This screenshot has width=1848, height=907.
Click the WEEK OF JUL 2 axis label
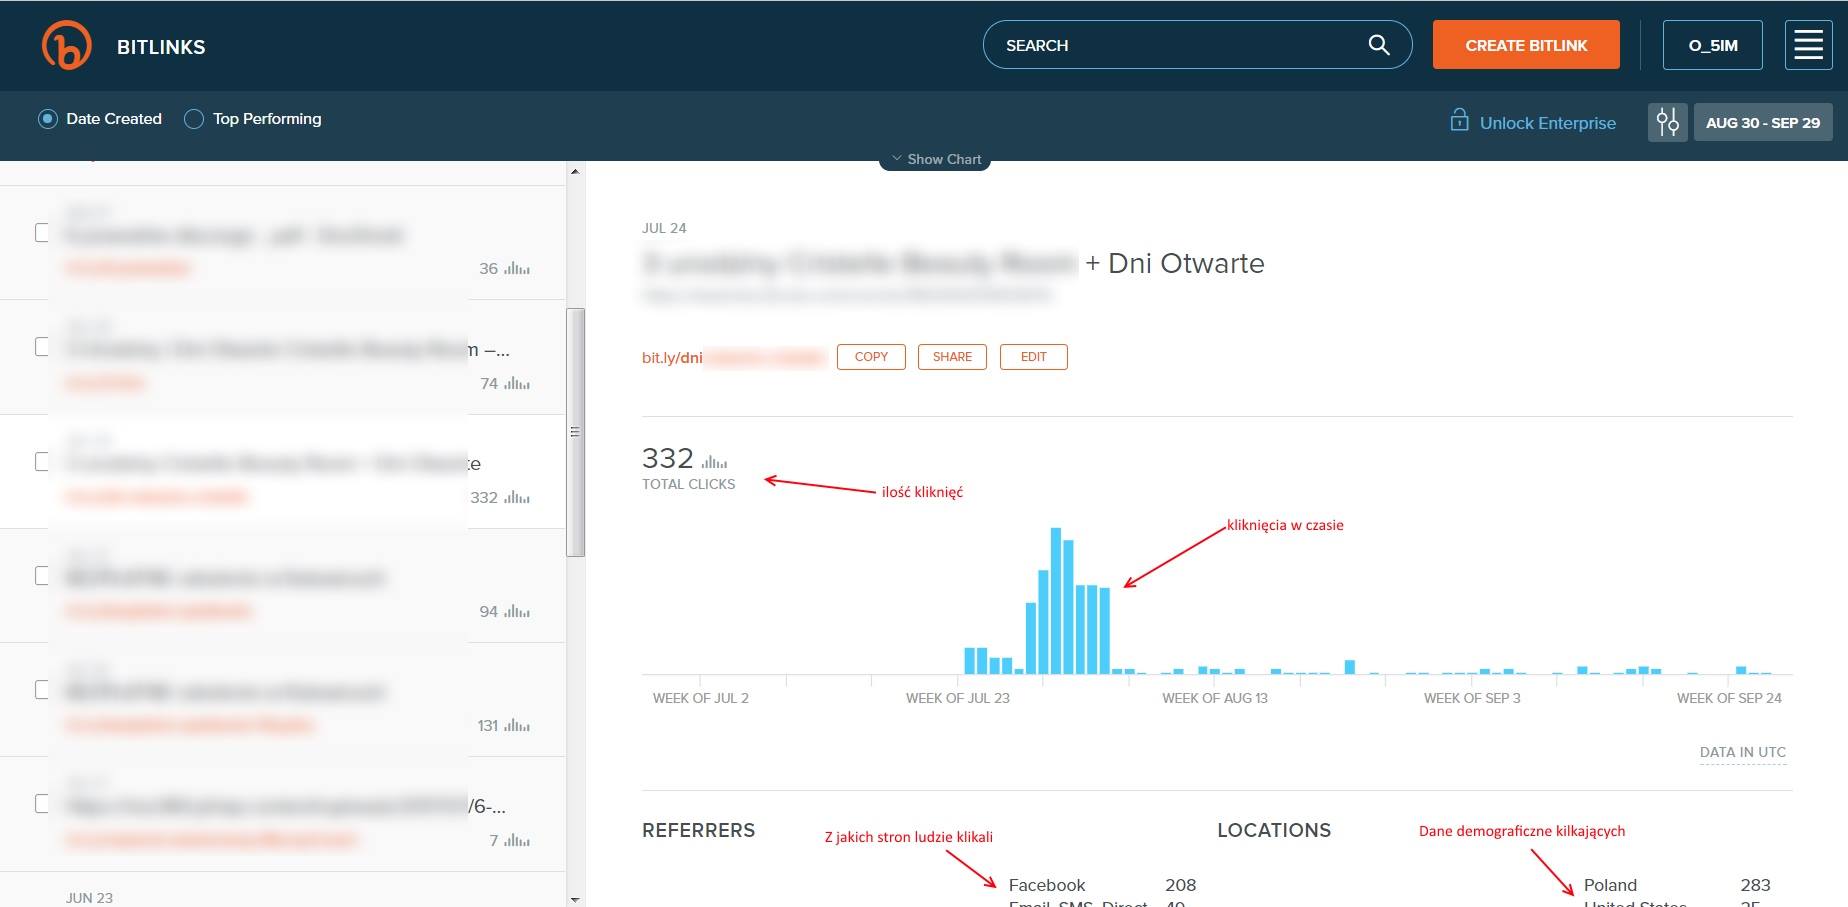(701, 698)
